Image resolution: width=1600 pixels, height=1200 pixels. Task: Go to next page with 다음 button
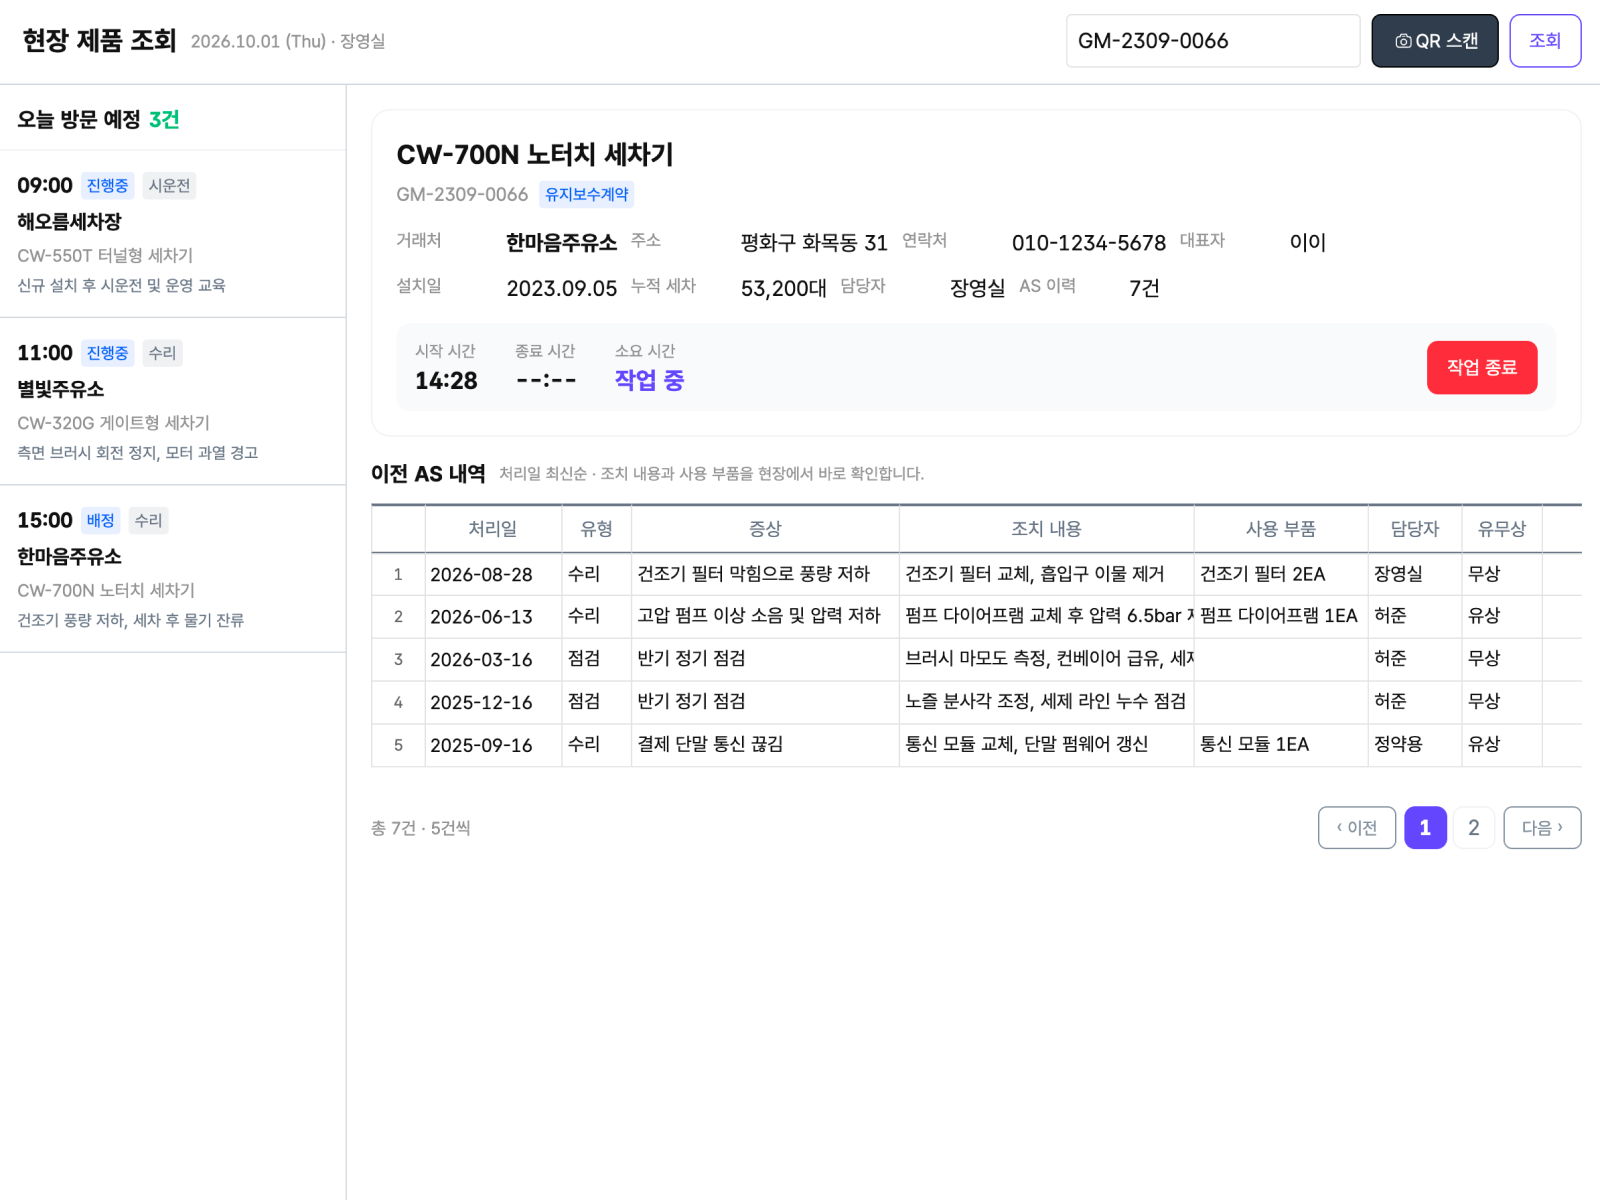click(x=1542, y=828)
